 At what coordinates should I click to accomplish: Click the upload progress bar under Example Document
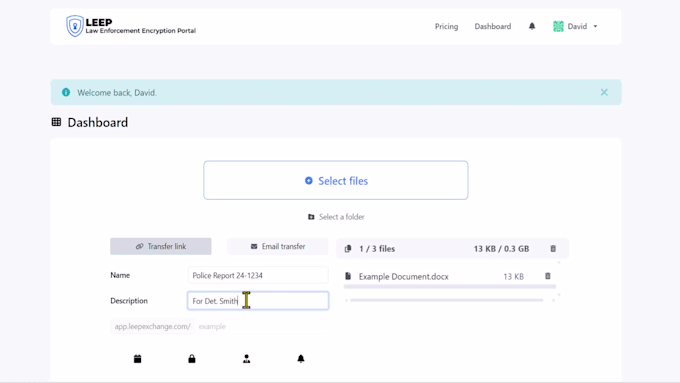450,287
